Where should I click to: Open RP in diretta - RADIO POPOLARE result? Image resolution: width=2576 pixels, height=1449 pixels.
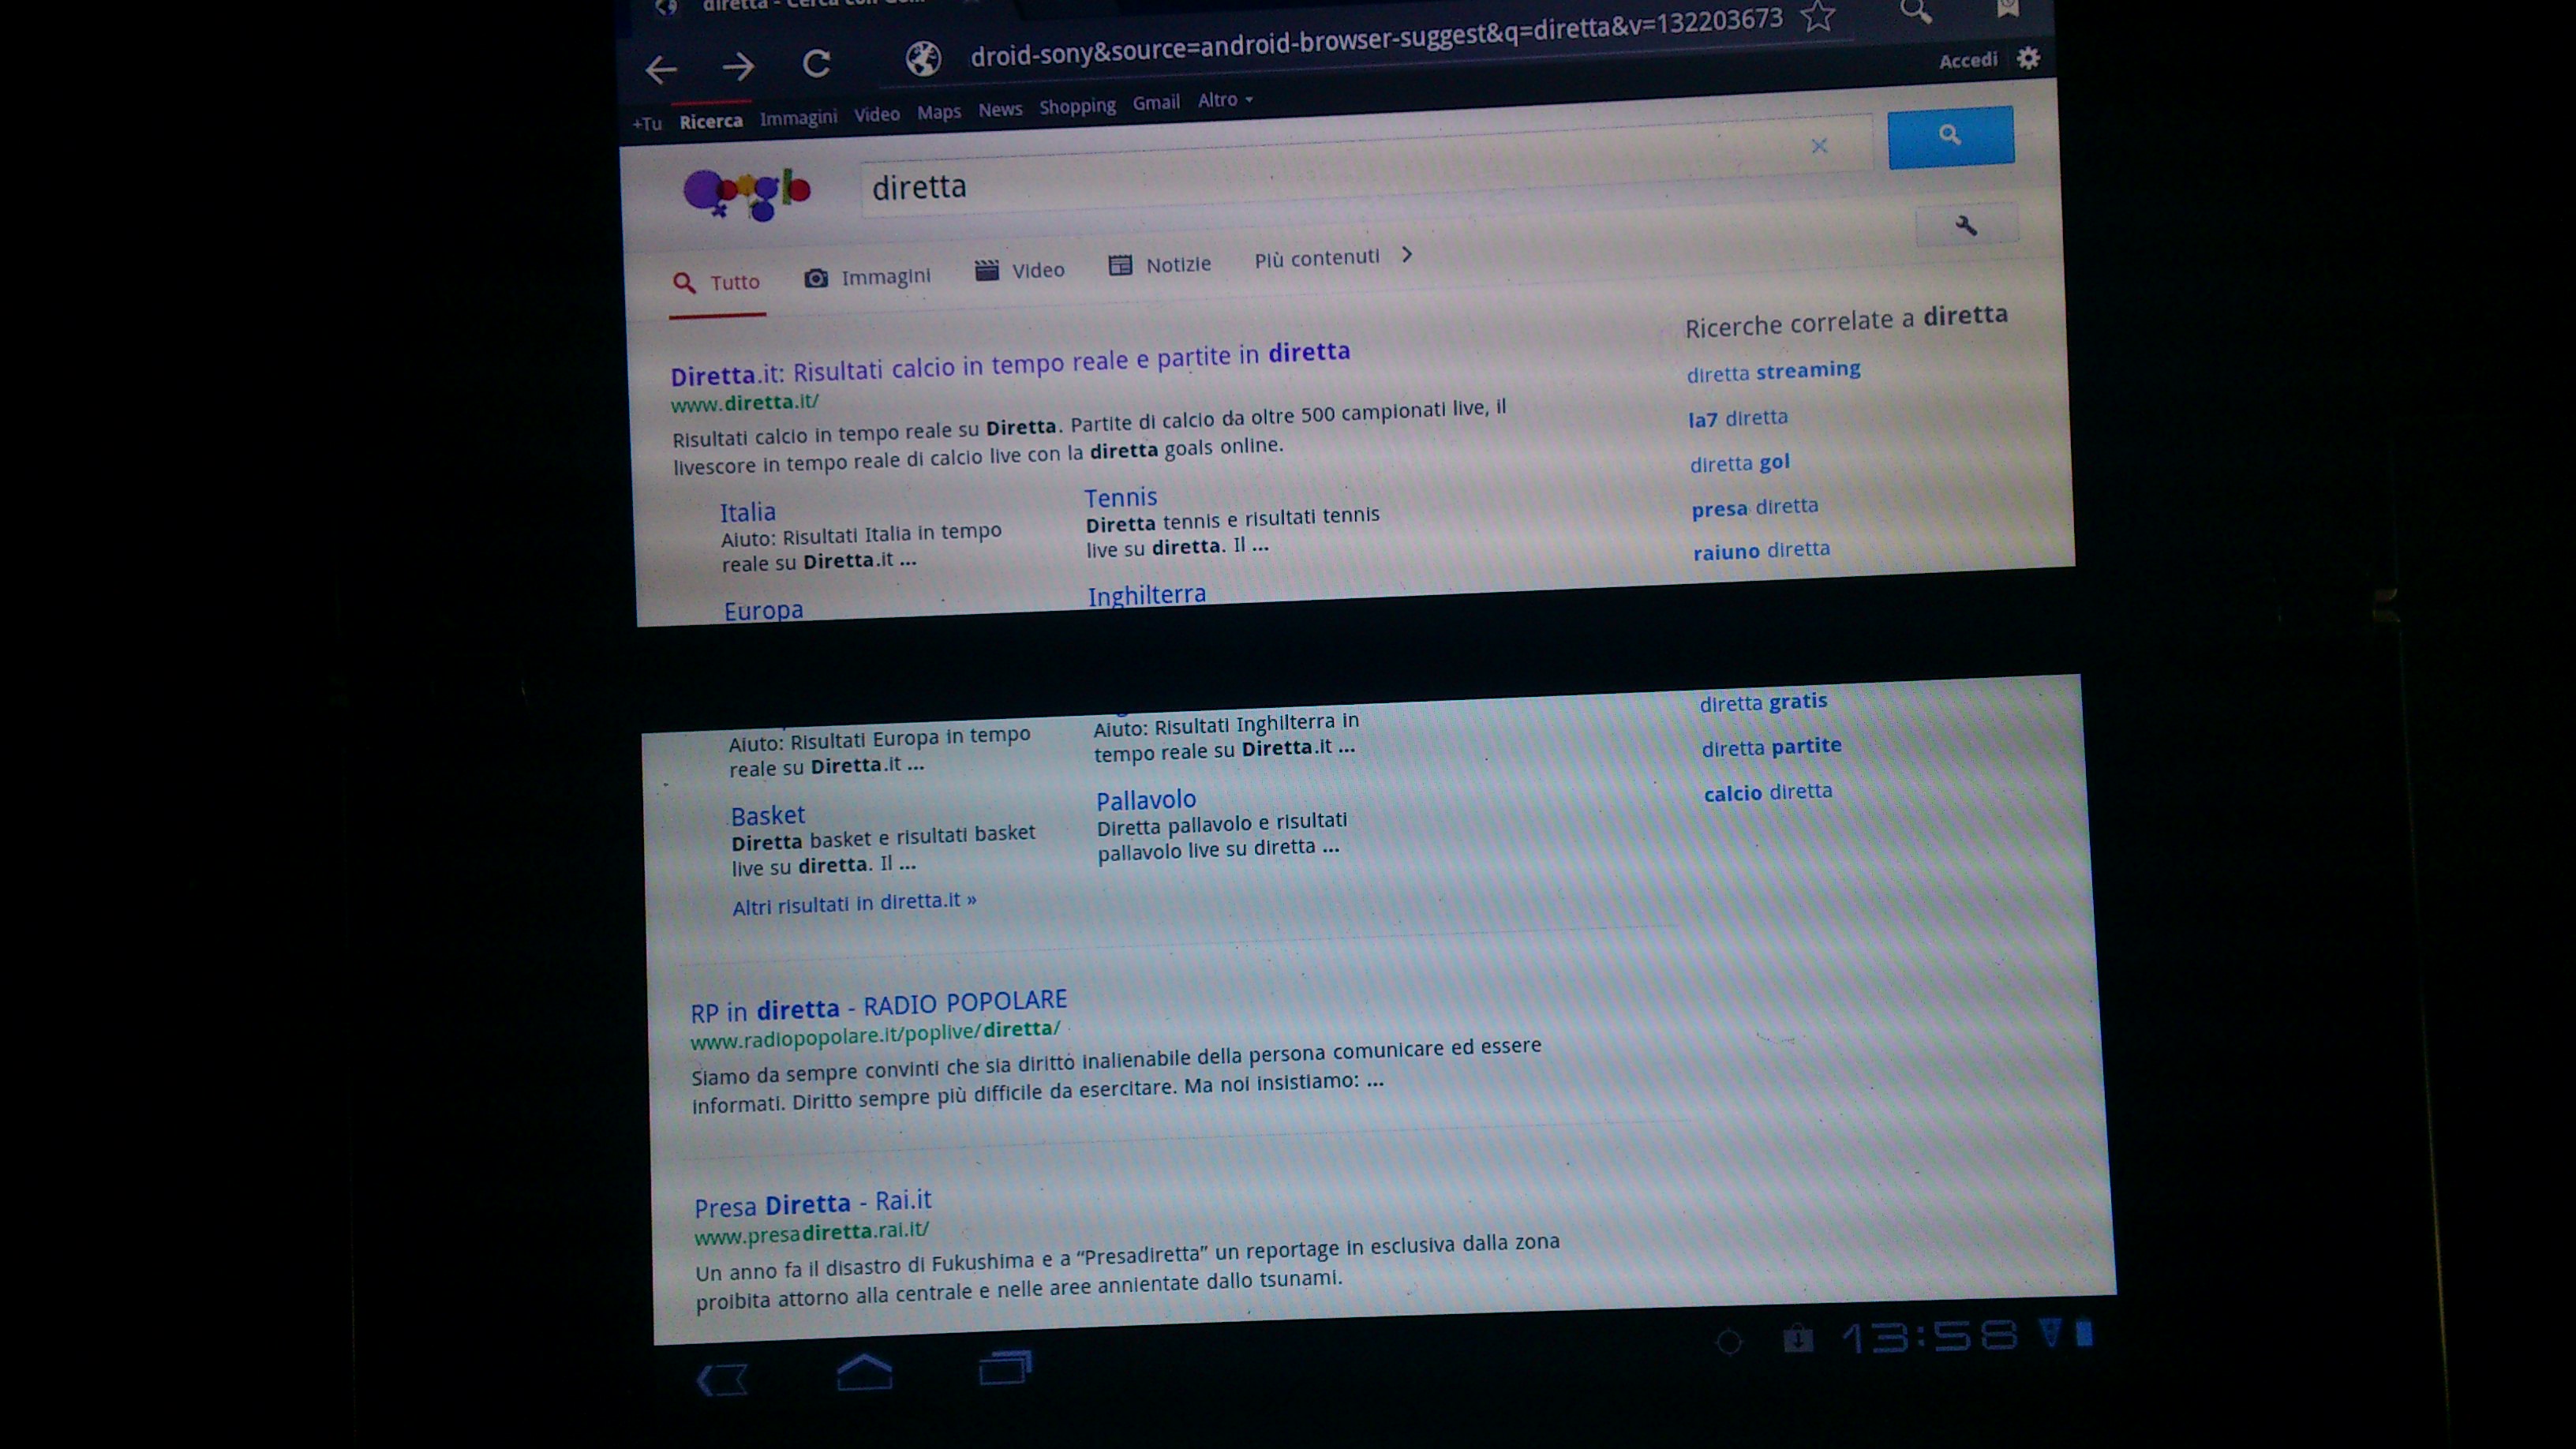879,1006
